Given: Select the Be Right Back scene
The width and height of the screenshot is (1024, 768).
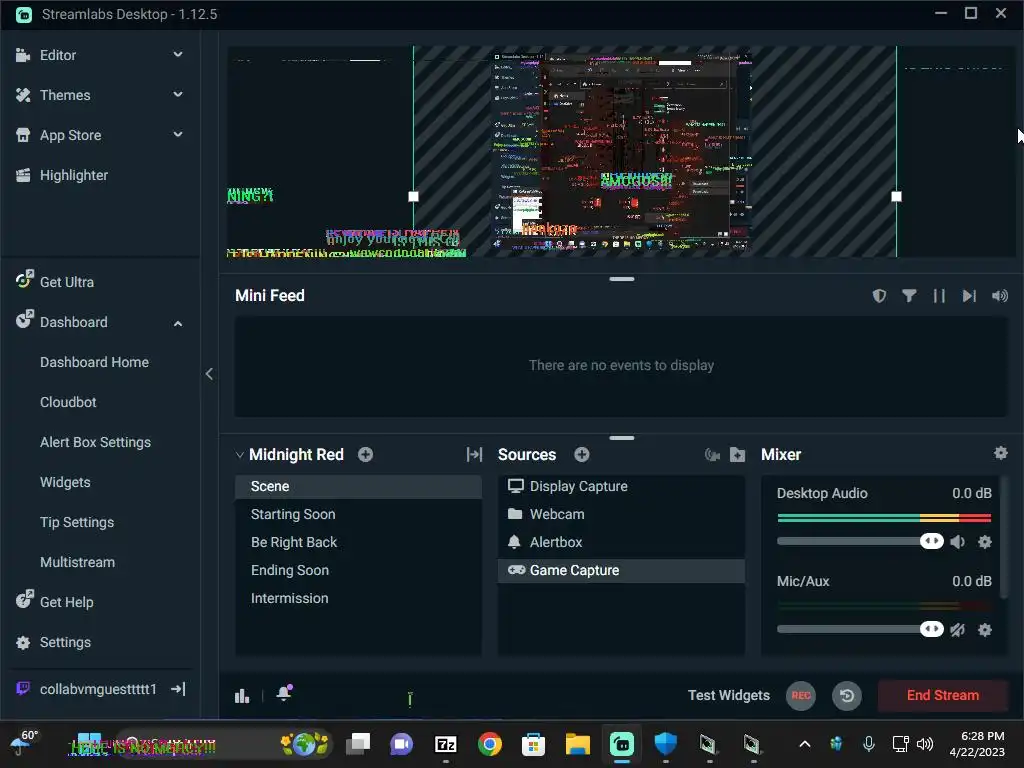Looking at the screenshot, I should tap(358, 542).
